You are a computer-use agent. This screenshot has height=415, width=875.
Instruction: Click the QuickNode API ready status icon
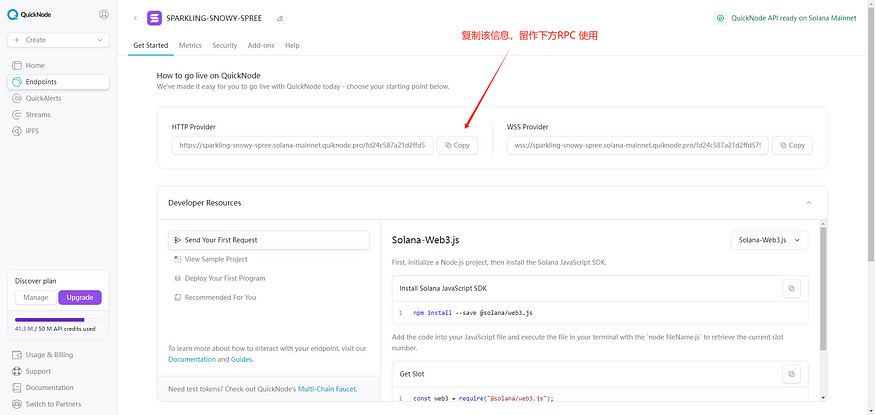pyautogui.click(x=720, y=18)
